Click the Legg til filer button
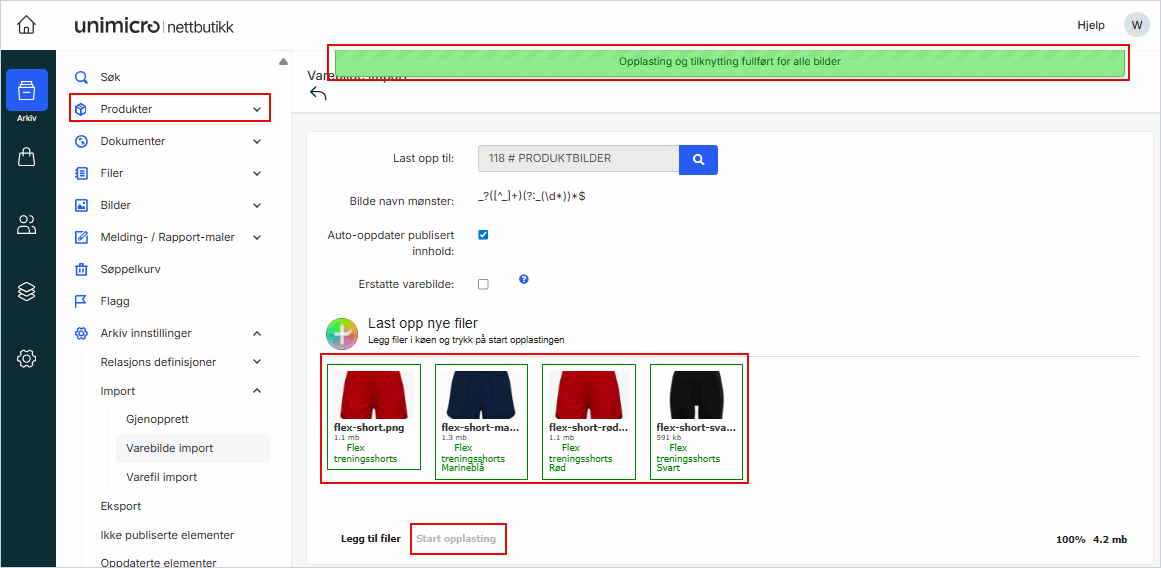This screenshot has height=568, width=1161. [370, 539]
